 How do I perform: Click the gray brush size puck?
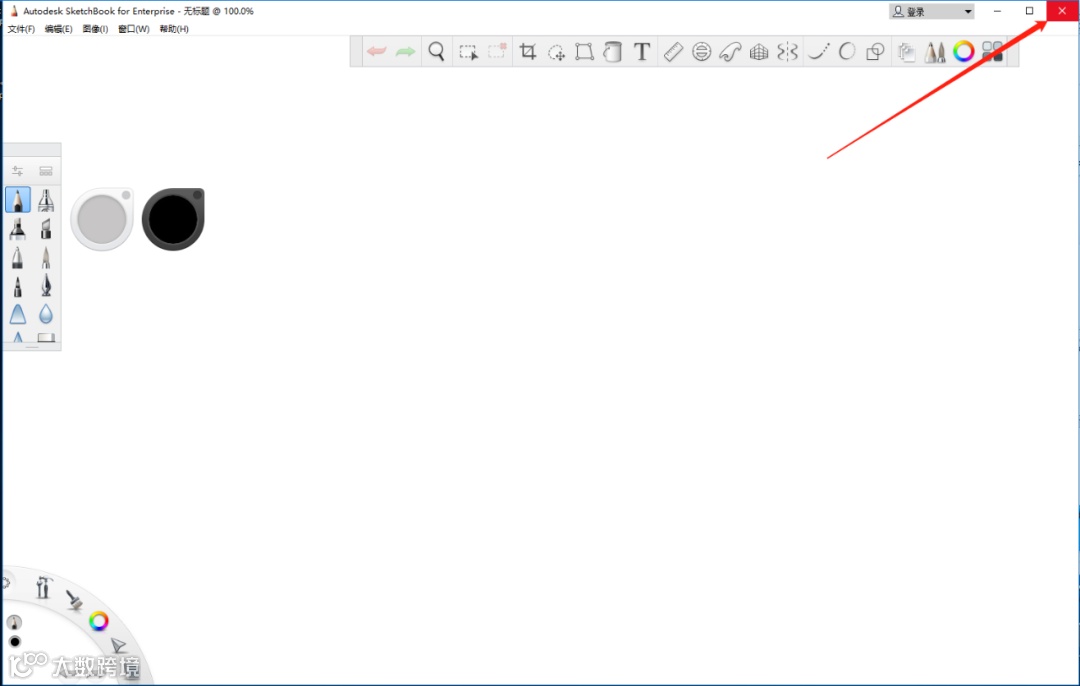tap(102, 219)
